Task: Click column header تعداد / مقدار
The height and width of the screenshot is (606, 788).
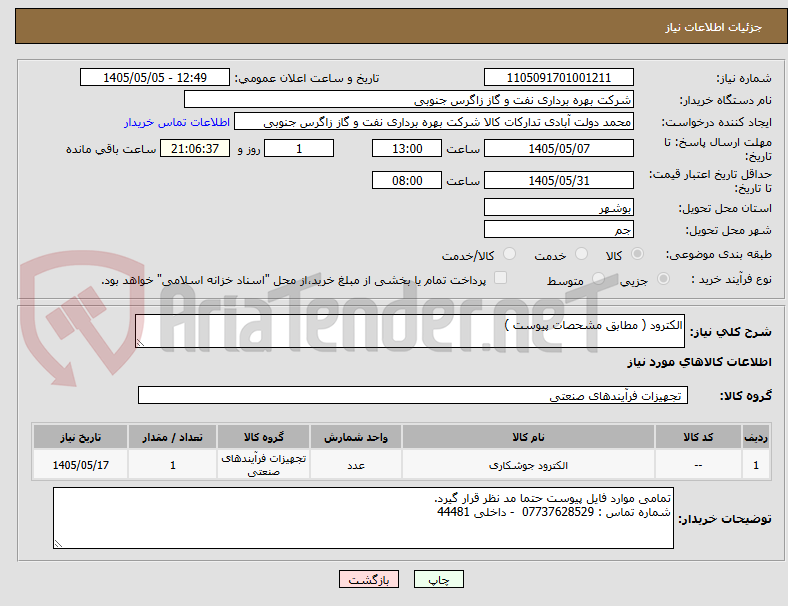Action: pos(172,437)
